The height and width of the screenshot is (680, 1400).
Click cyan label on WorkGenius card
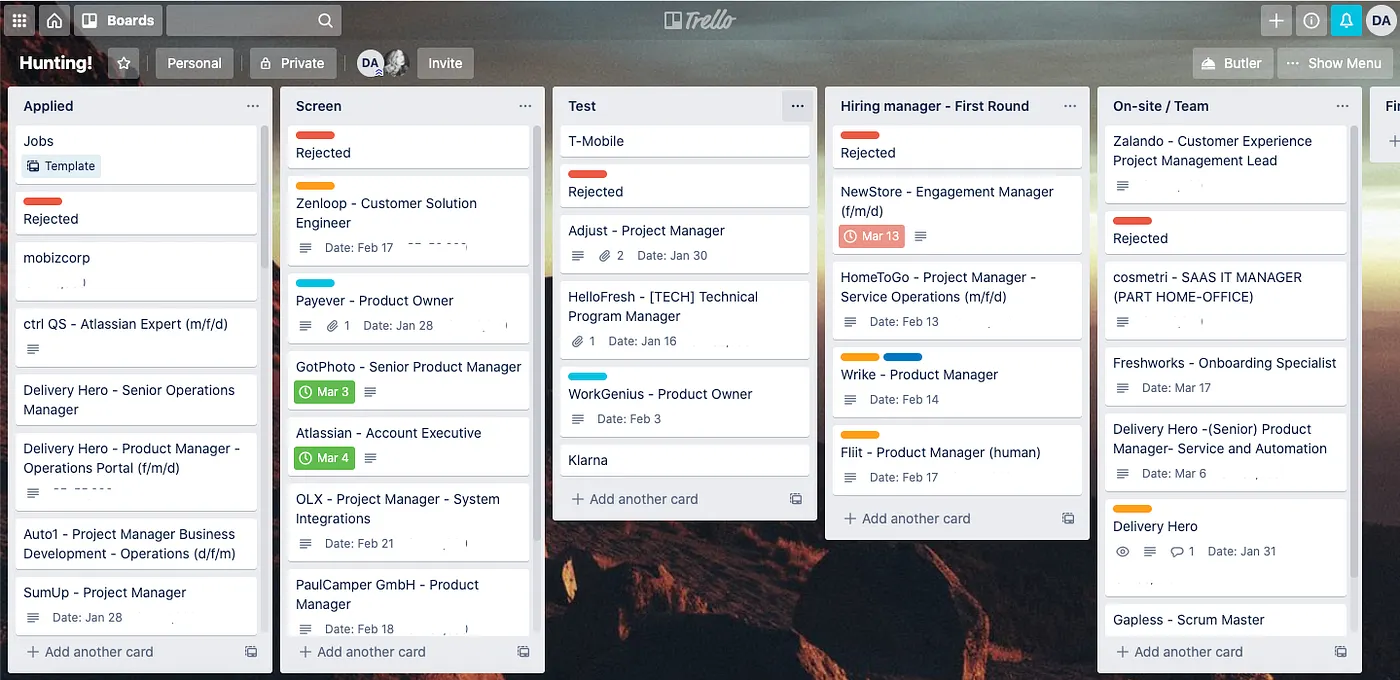click(587, 376)
